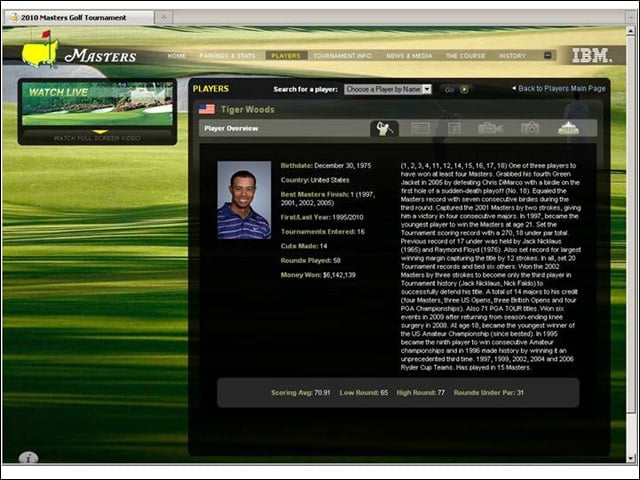Click Cuts Made: 14 text
Viewport: 640px width, 480px height.
coord(304,246)
